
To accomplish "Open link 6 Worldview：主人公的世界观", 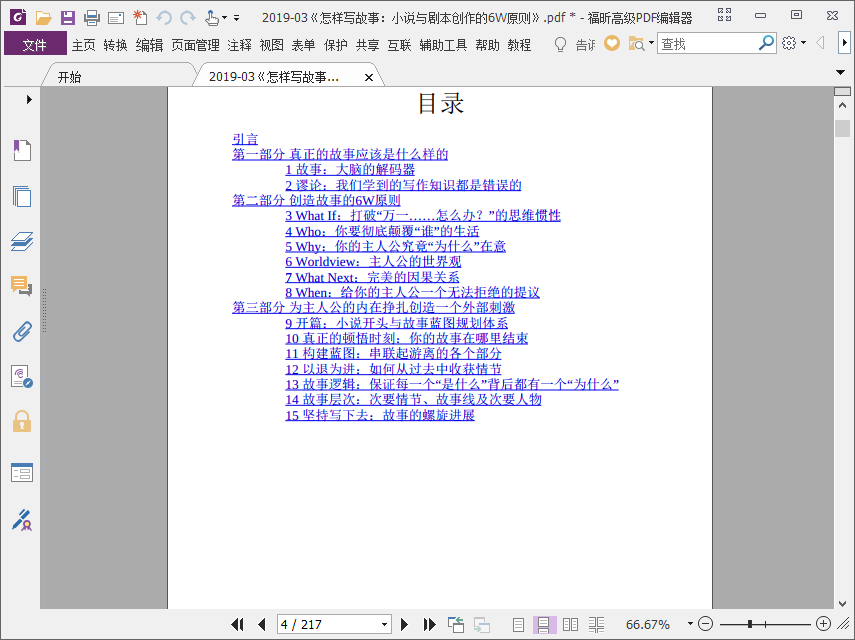I will 373,262.
